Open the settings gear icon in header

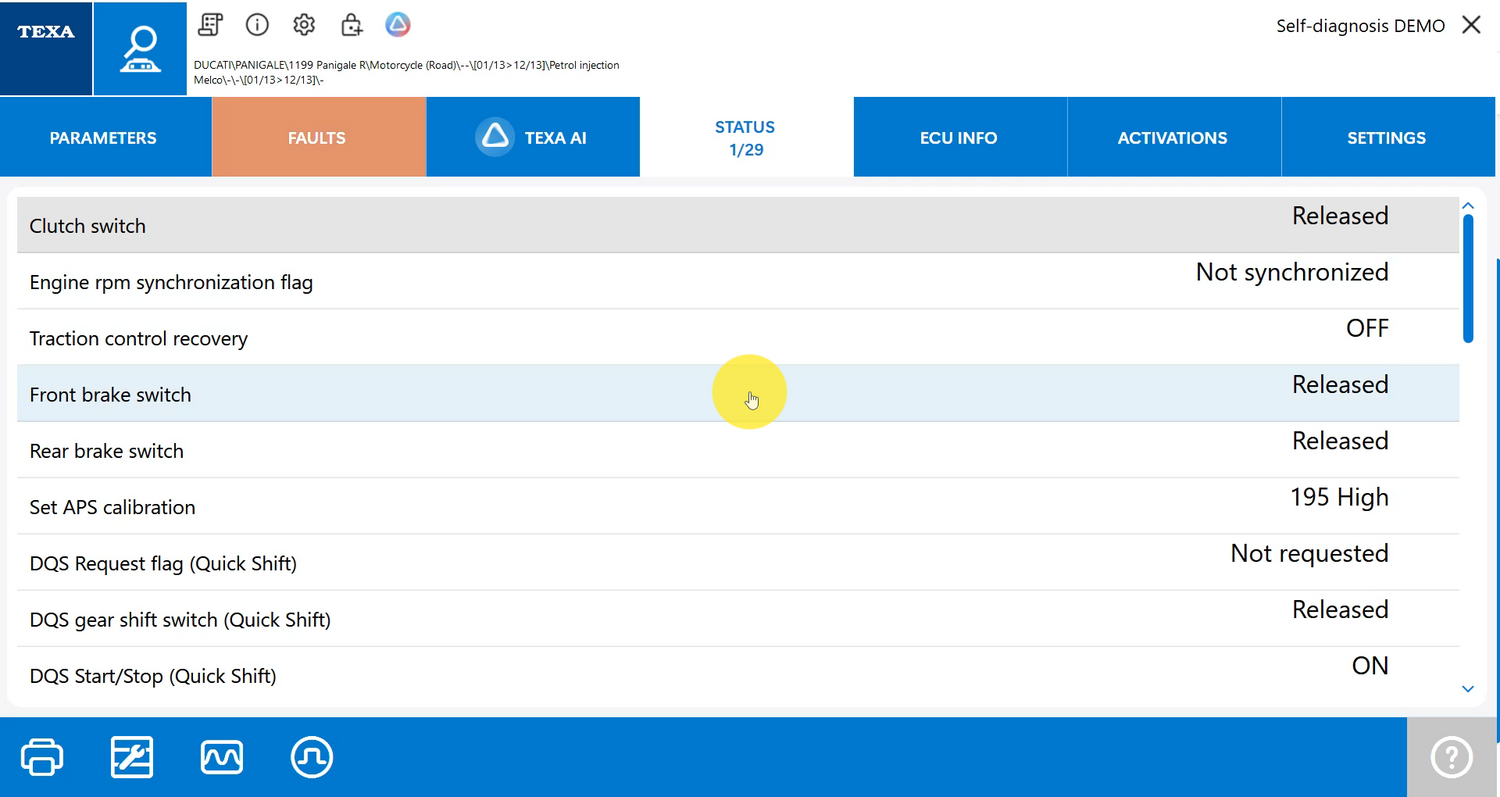click(x=304, y=25)
